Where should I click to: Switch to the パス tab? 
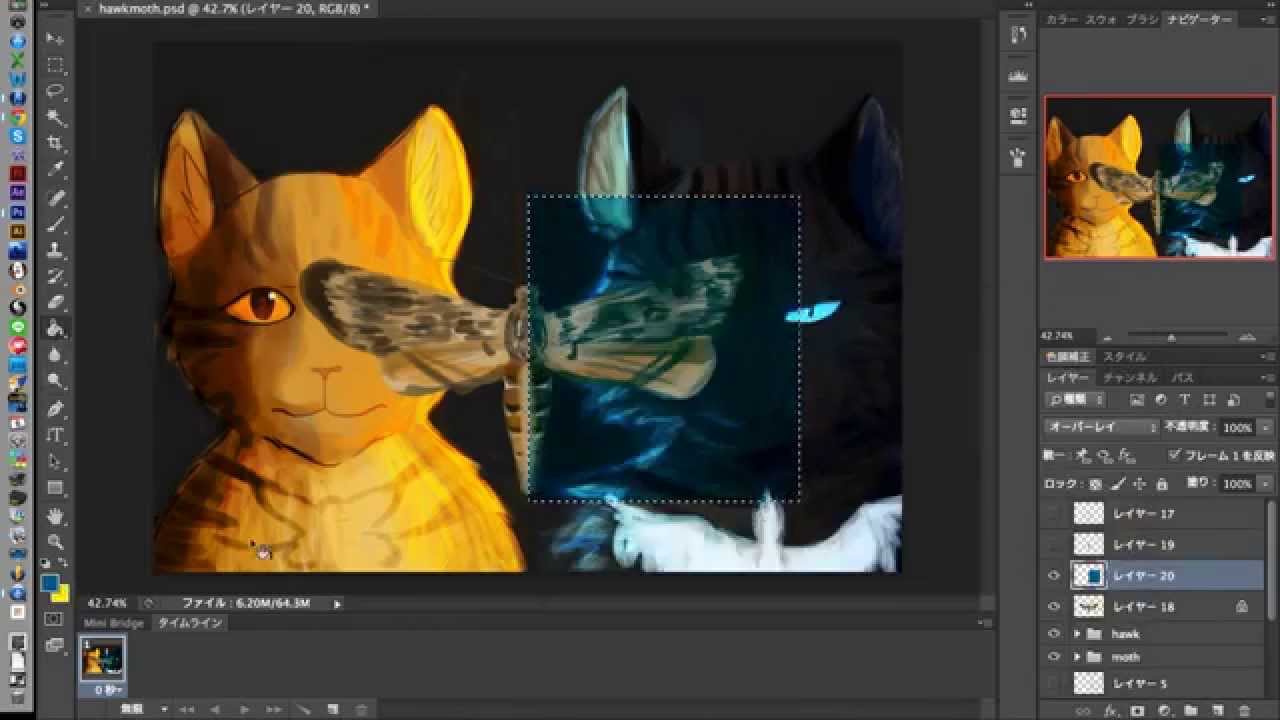[x=1183, y=378]
